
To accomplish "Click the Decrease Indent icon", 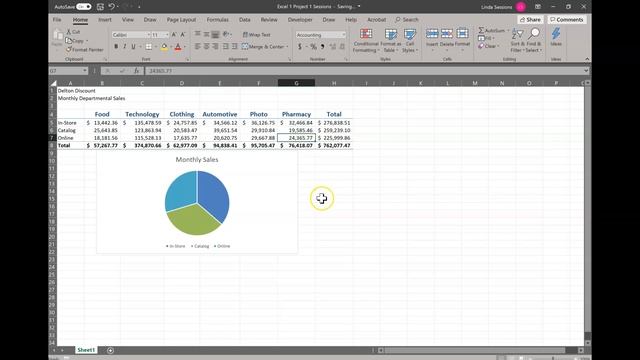I will click(225, 47).
